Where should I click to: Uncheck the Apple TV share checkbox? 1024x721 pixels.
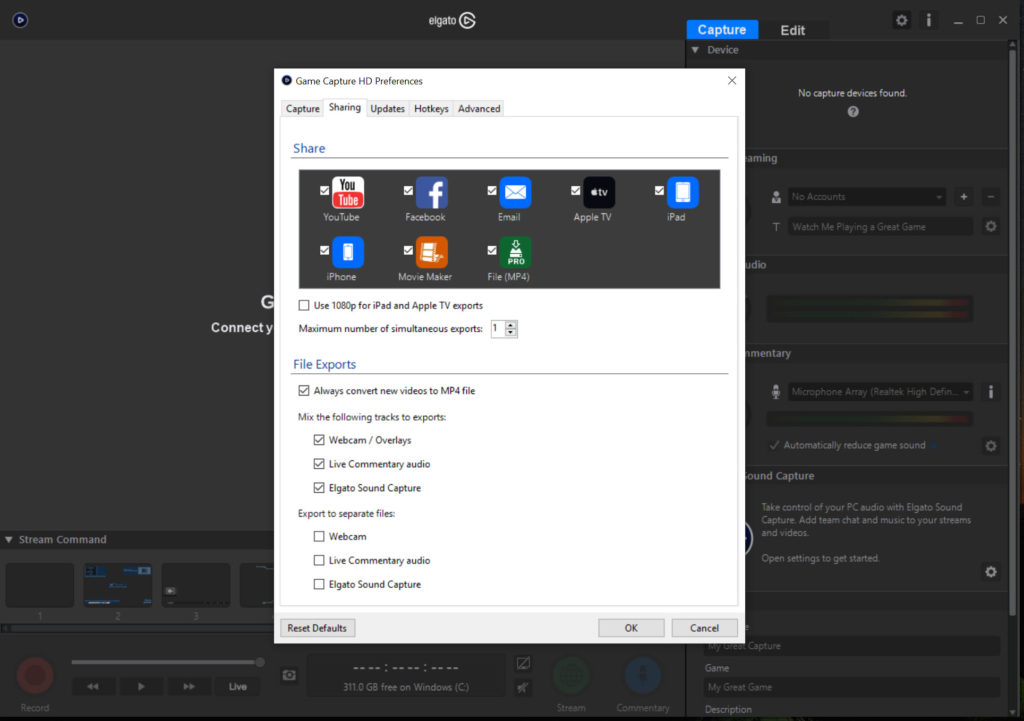575,191
